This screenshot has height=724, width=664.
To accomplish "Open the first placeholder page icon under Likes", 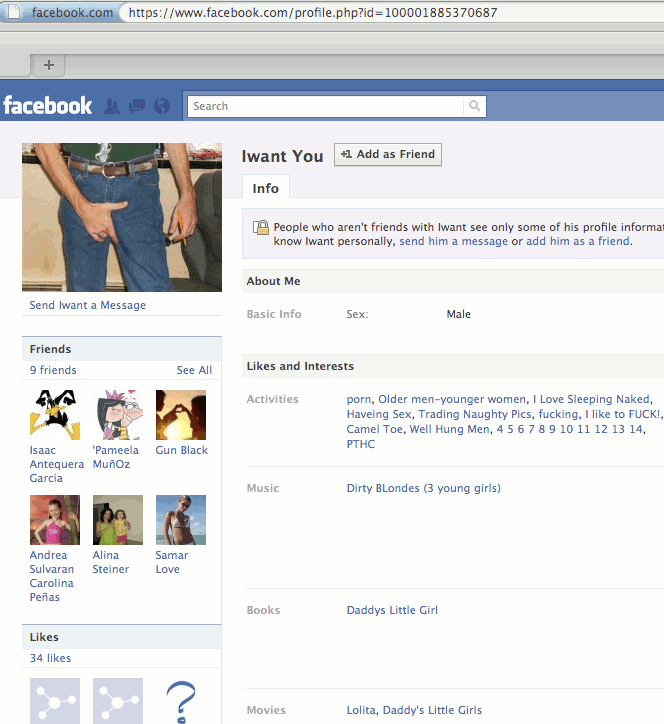I will 55,701.
